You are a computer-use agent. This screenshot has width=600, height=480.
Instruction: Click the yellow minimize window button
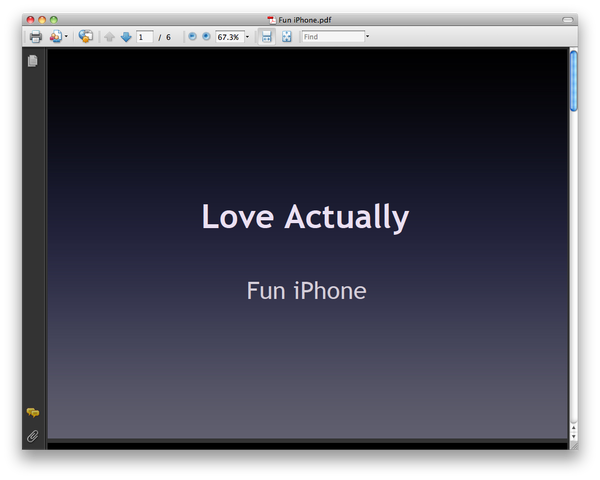[42, 20]
